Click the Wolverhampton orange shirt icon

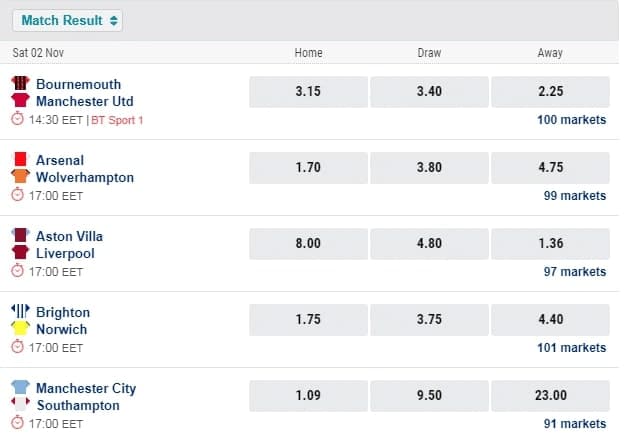19,177
